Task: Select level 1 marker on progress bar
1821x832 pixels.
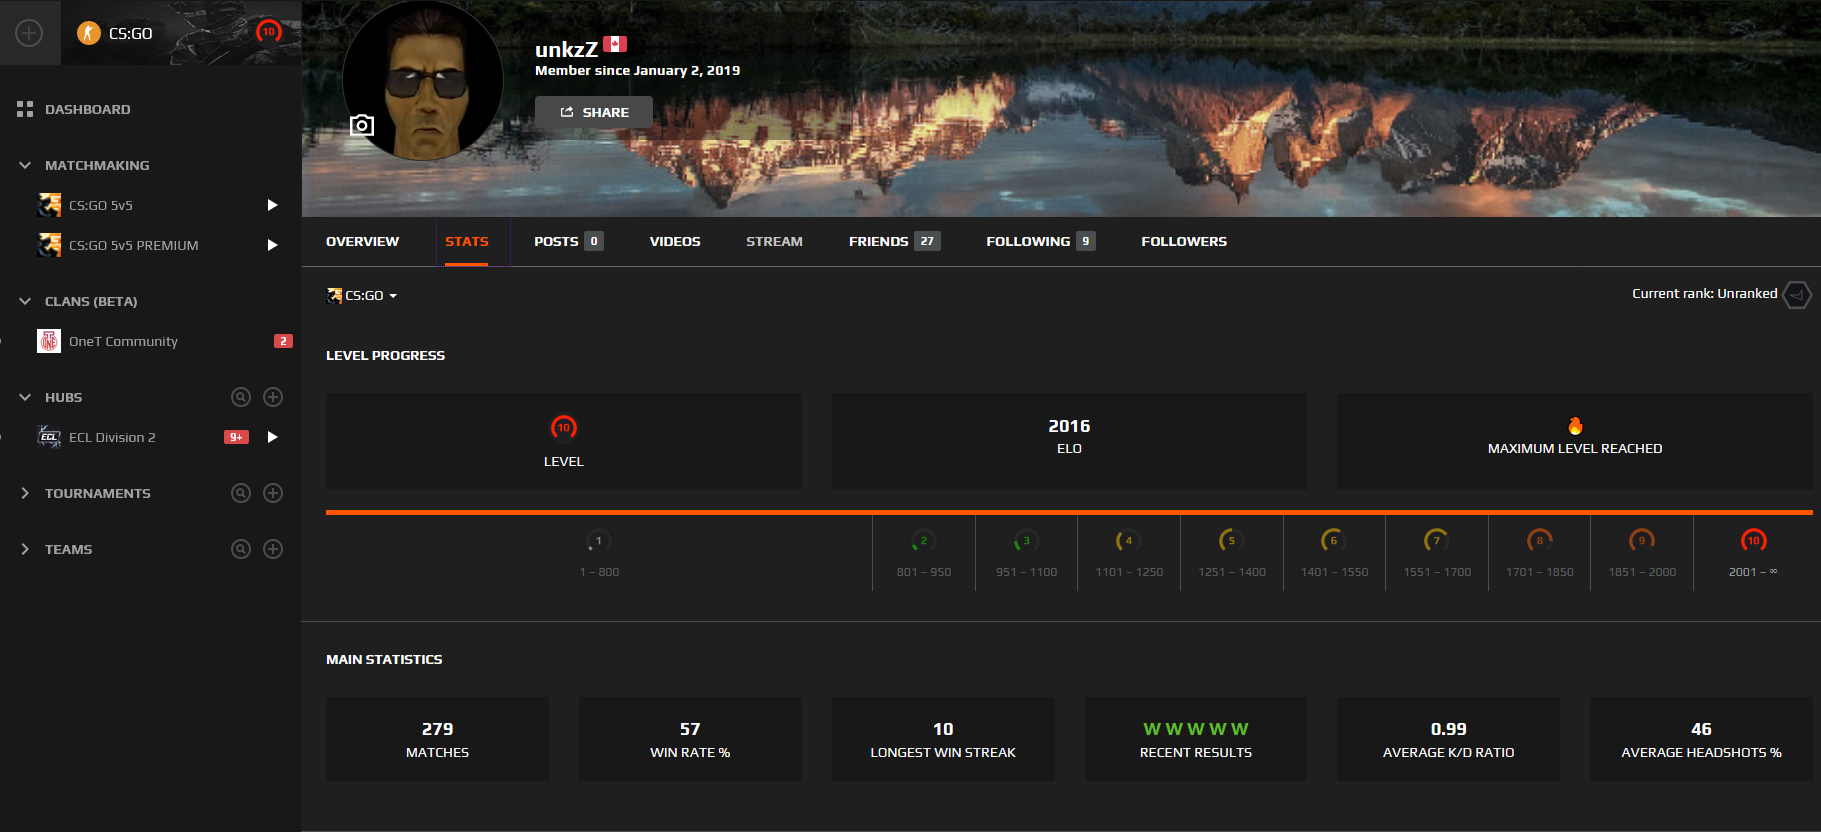Action: point(599,541)
